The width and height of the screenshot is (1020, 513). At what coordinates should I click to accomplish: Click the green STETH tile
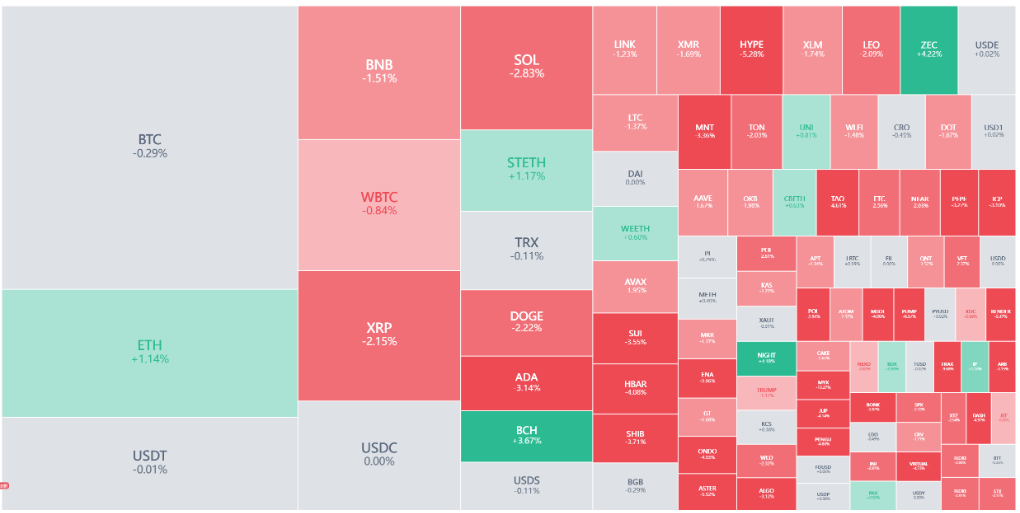526,169
